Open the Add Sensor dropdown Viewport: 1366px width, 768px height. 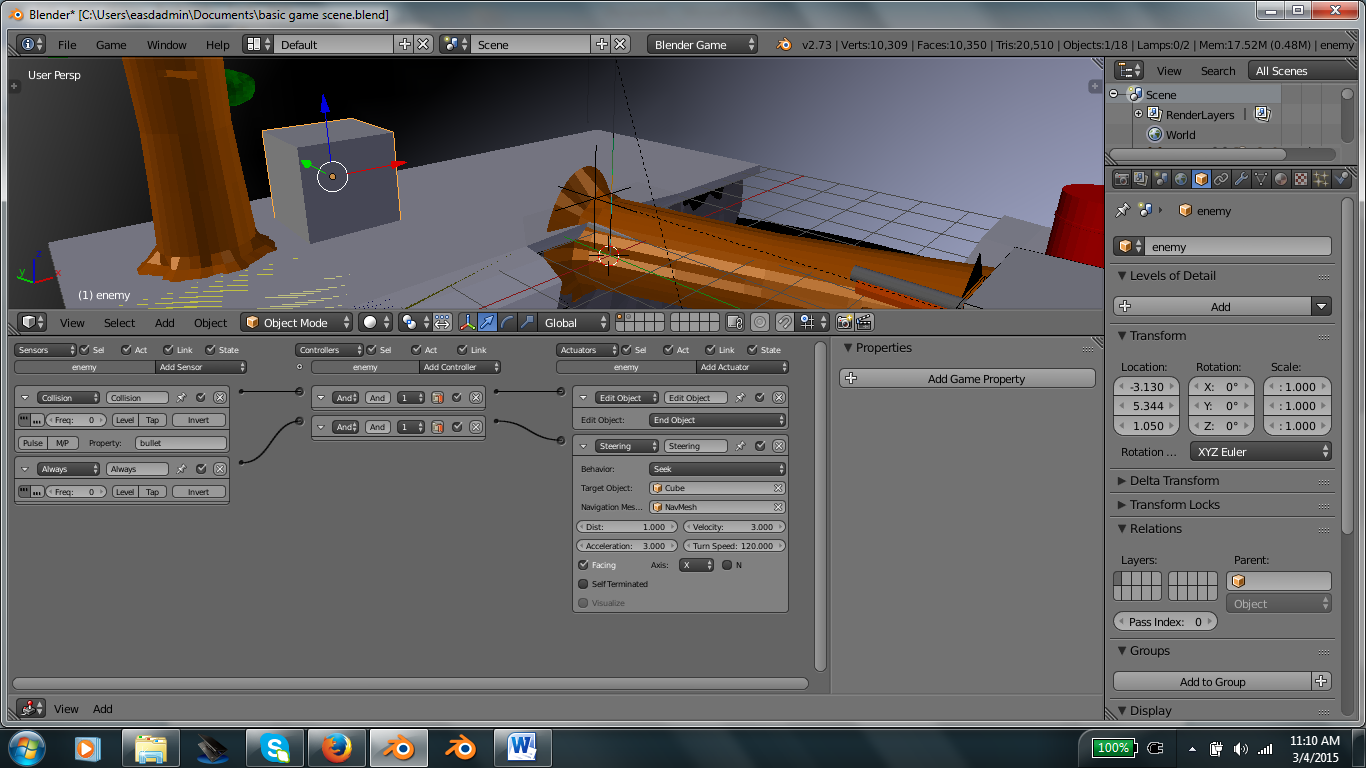click(201, 367)
